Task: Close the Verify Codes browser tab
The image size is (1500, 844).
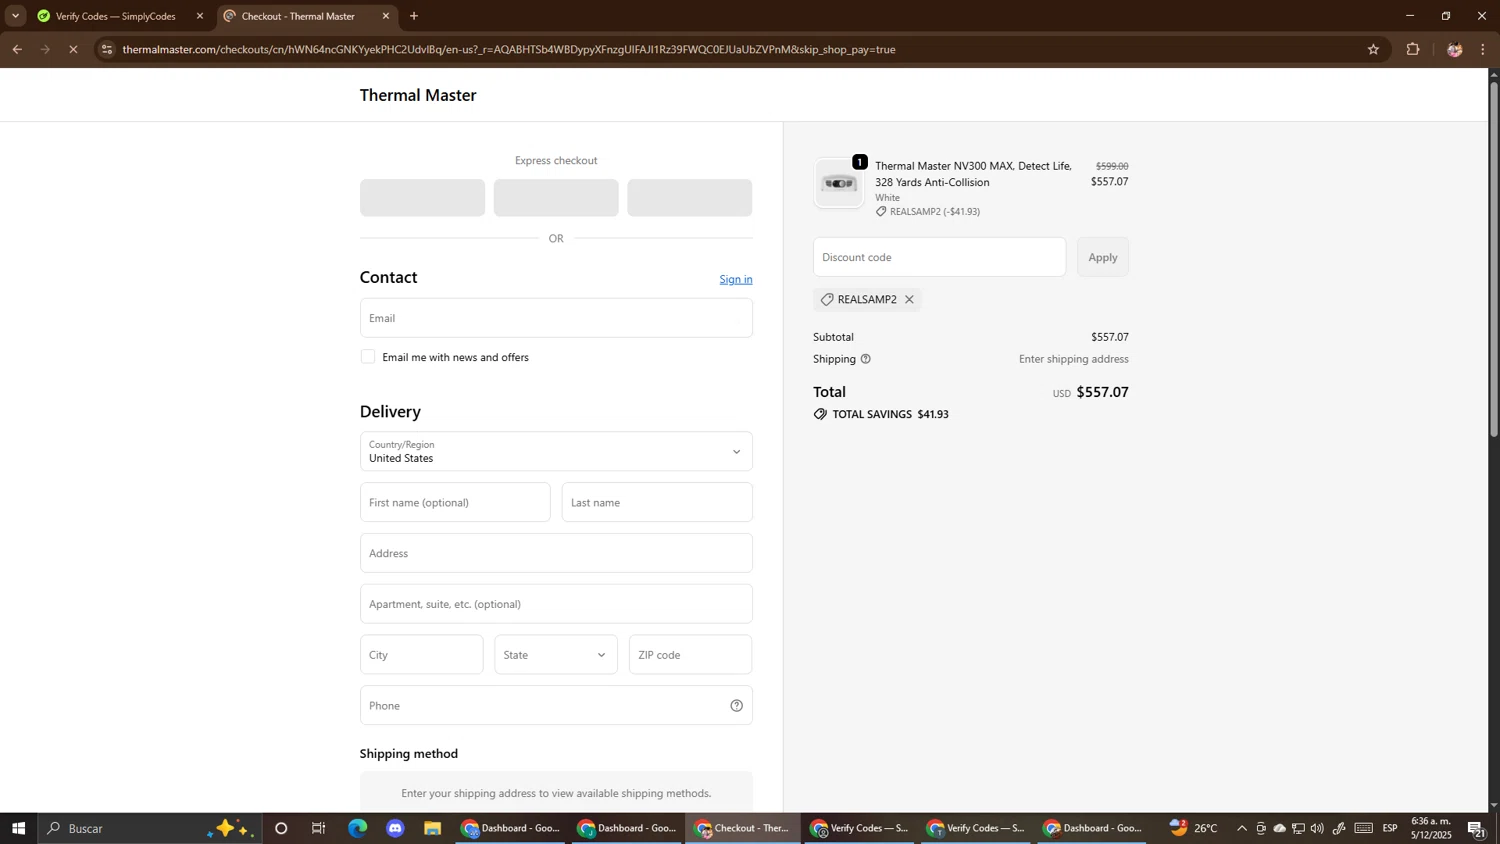Action: point(200,16)
